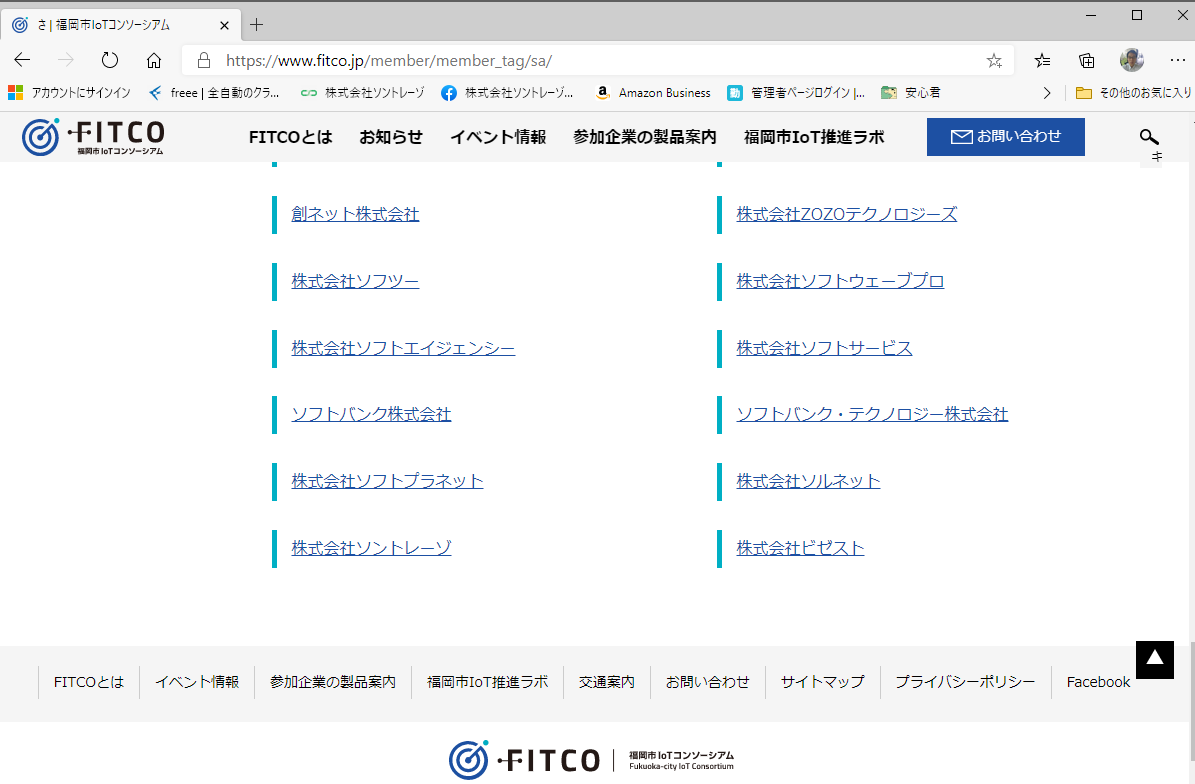
Task: Open アカウントにサインイン bookmark
Action: tap(69, 92)
